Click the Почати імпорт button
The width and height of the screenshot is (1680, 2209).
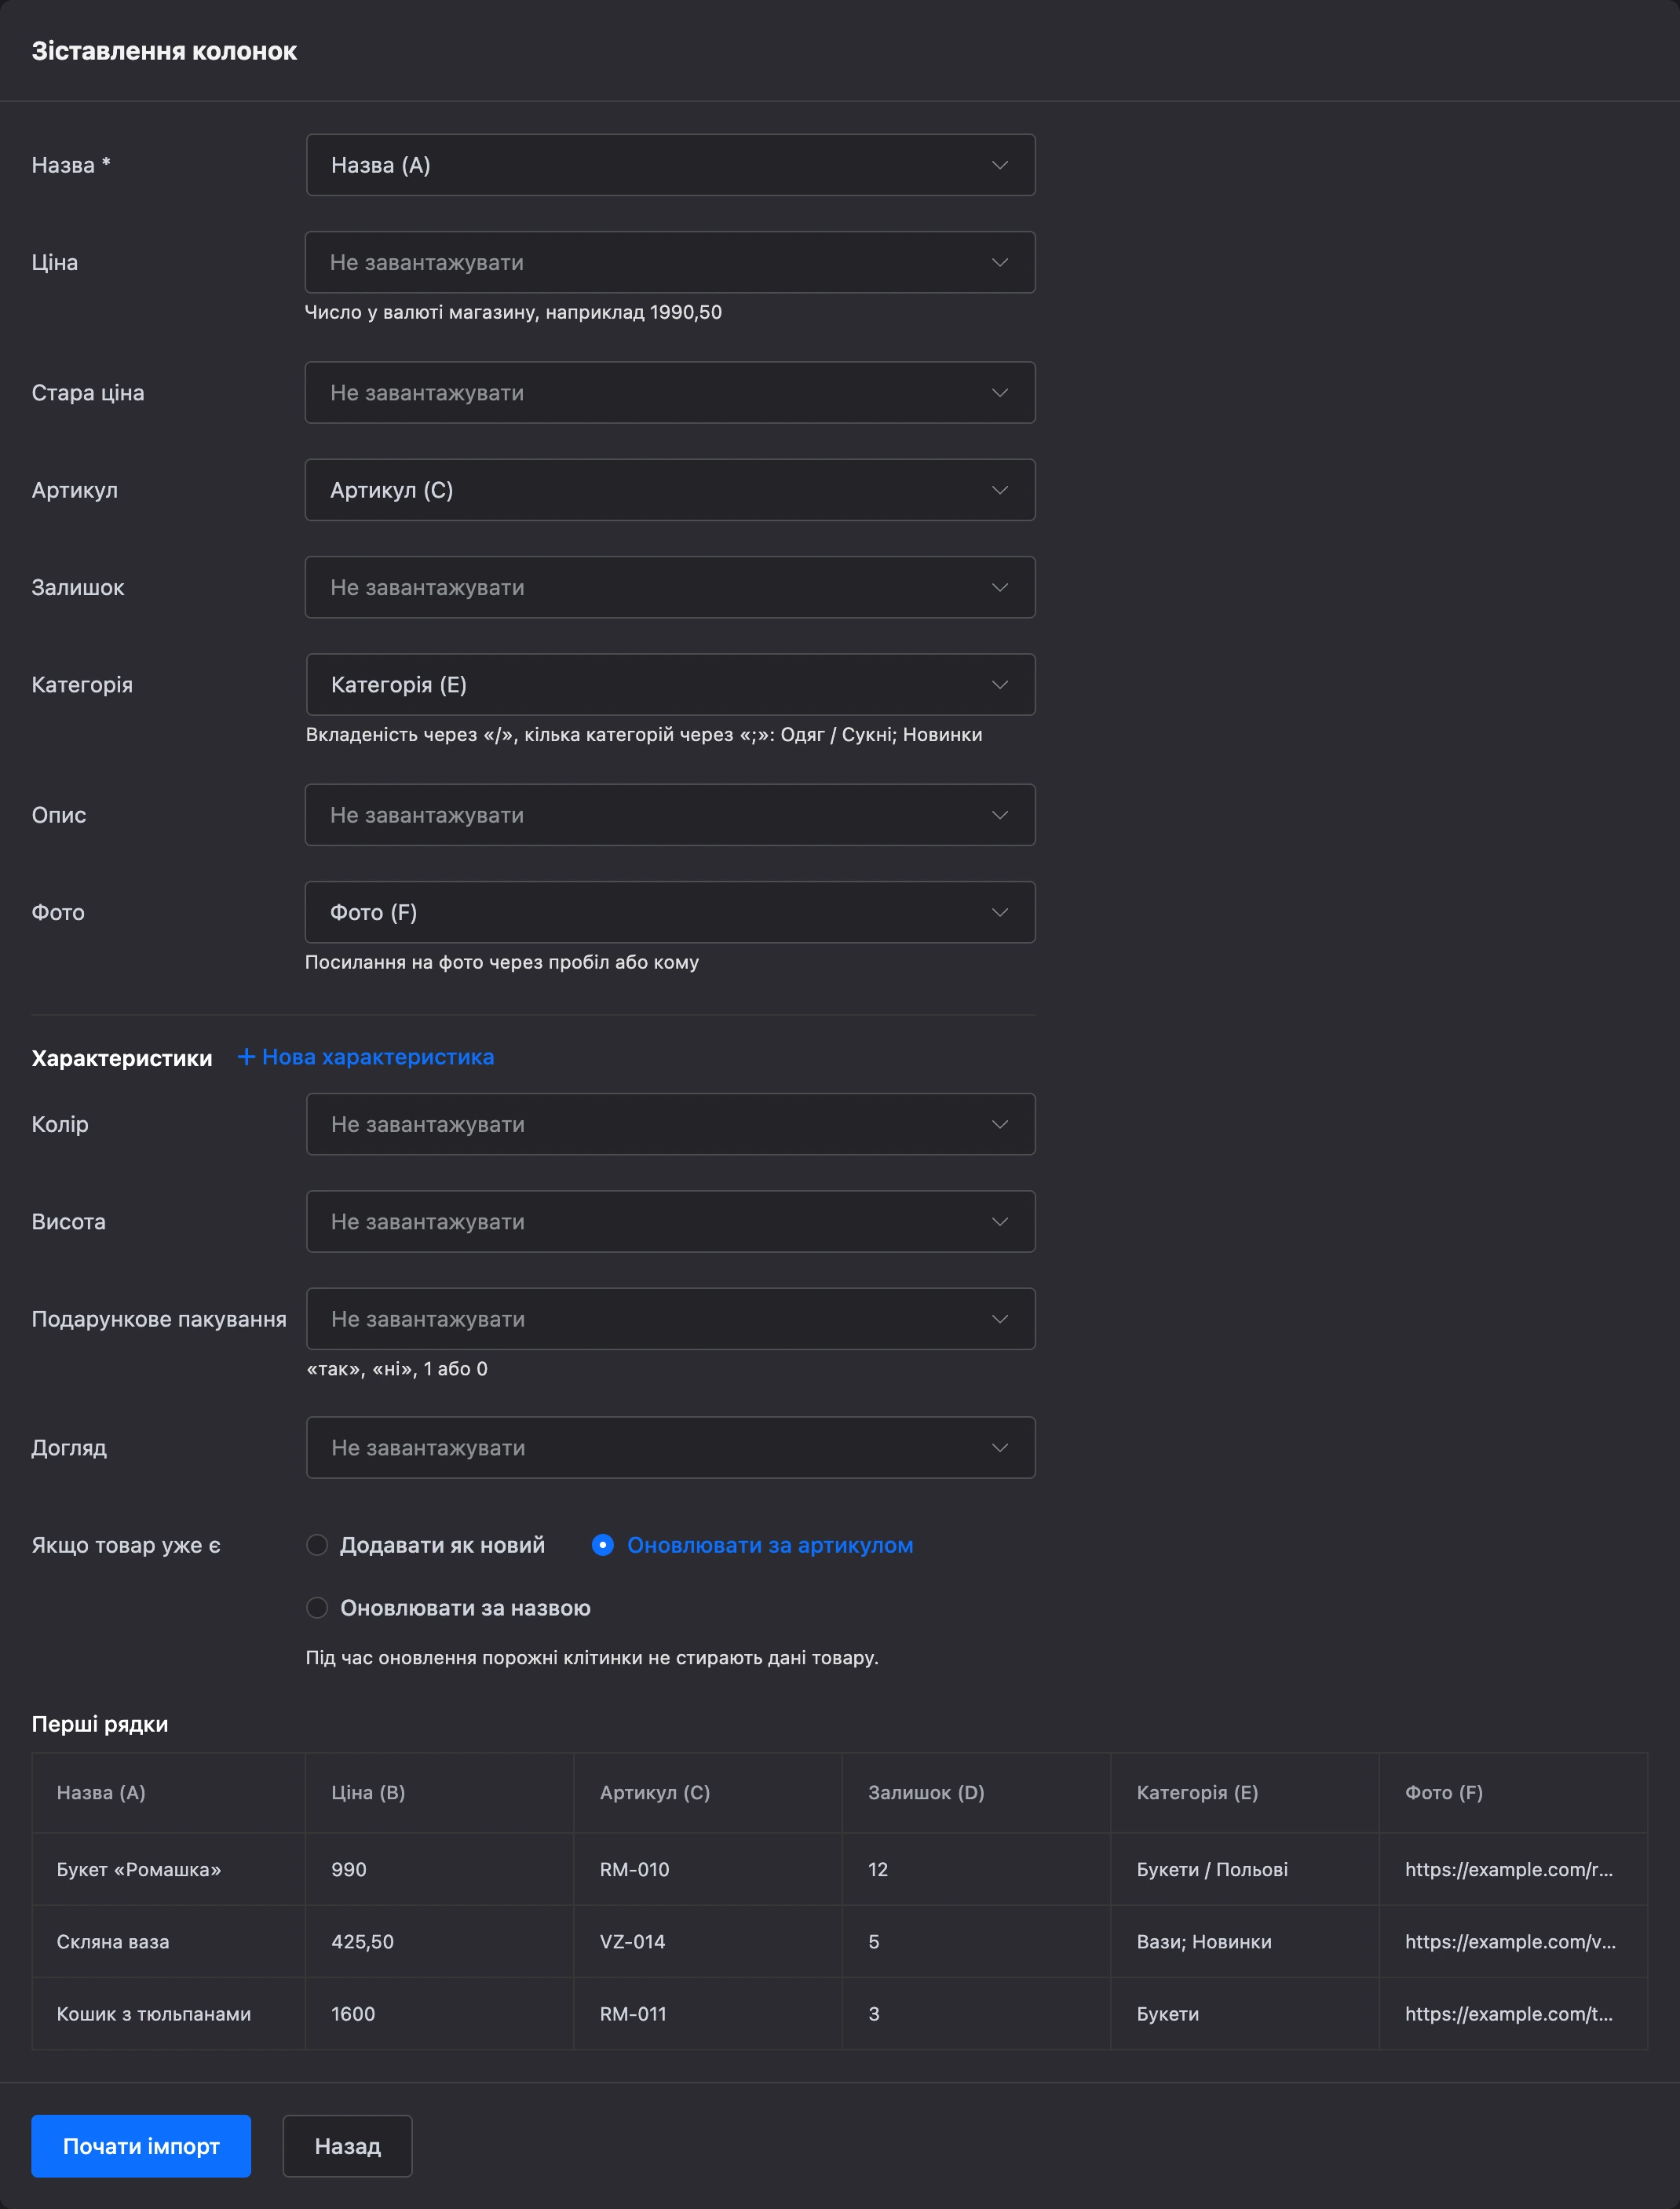pos(141,2146)
